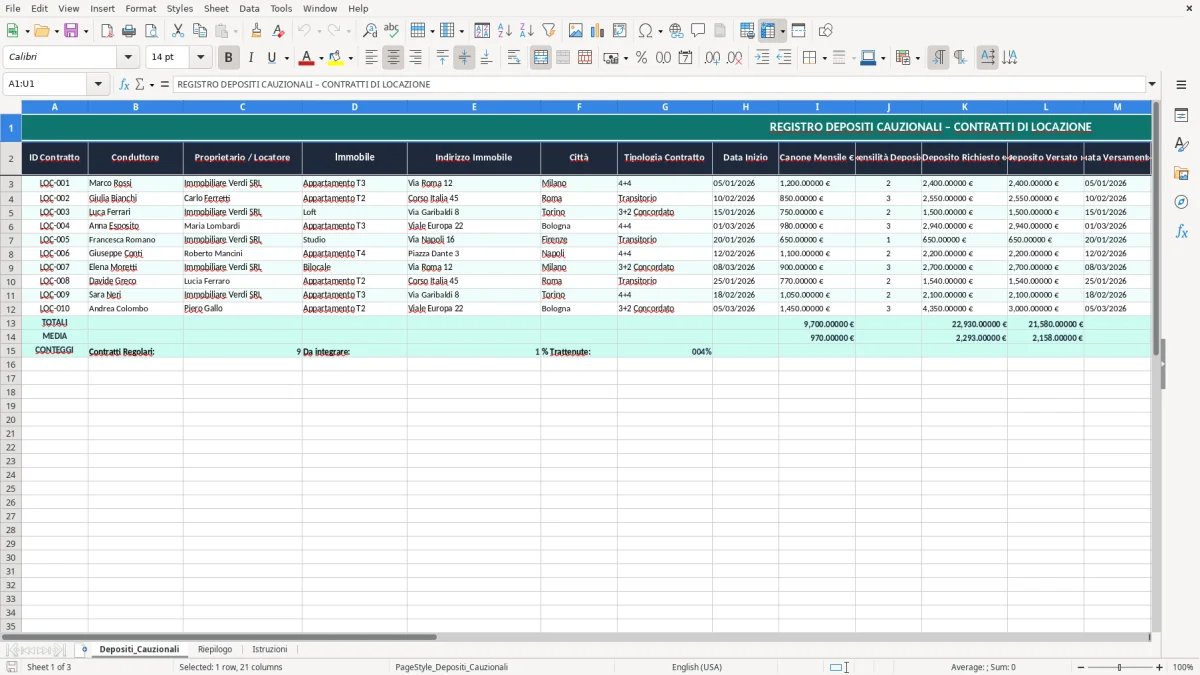
Task: Toggle Align Left button
Action: point(371,58)
